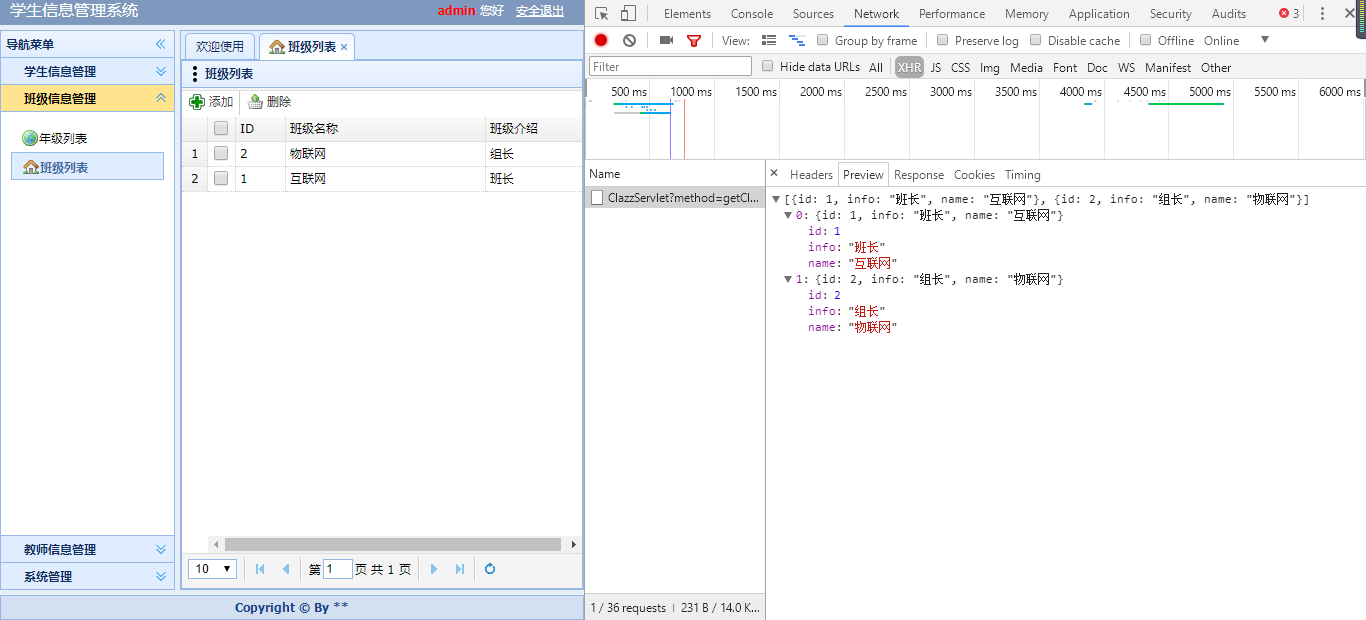Click the 安全退出 logout link
The height and width of the screenshot is (620, 1366).
[x=540, y=11]
